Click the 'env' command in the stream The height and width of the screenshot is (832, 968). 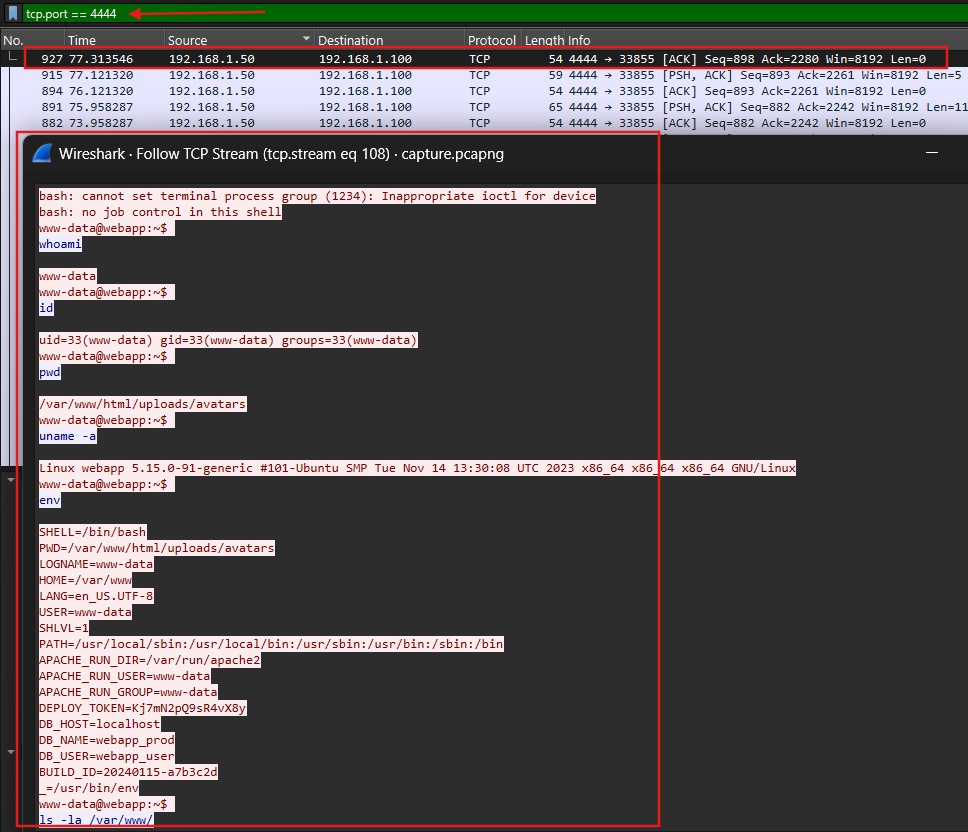(x=49, y=500)
